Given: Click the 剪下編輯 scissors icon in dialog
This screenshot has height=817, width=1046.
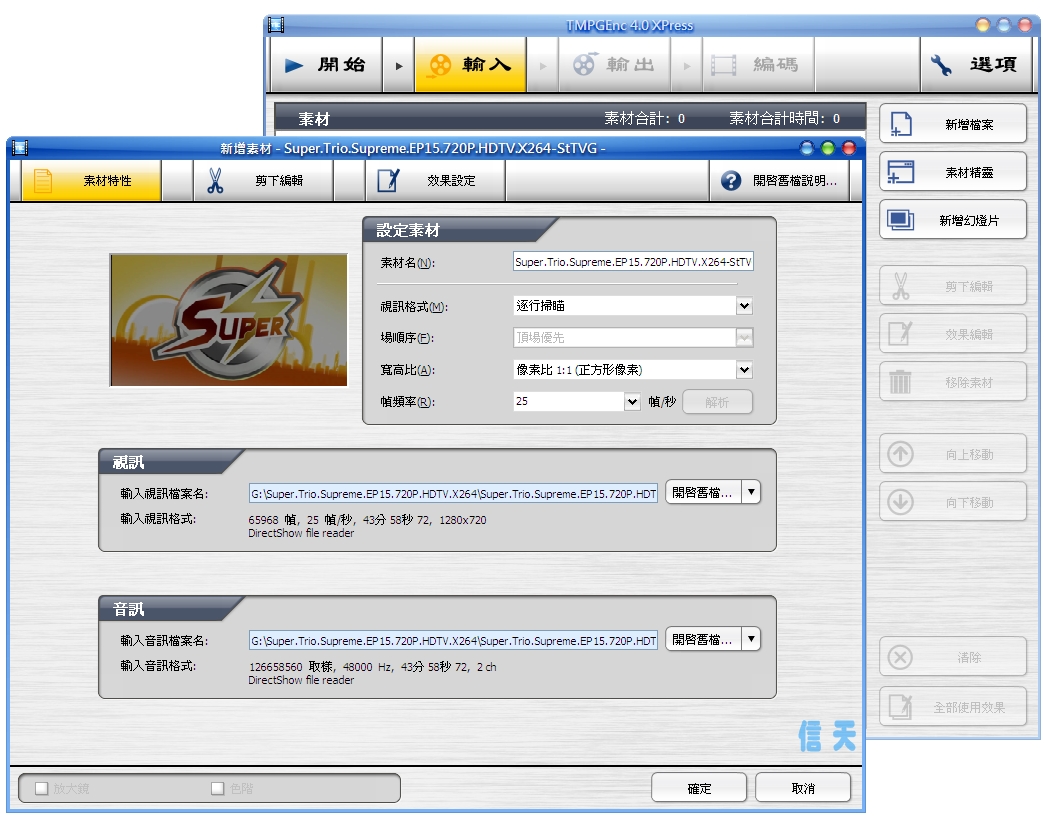Looking at the screenshot, I should pyautogui.click(x=215, y=181).
